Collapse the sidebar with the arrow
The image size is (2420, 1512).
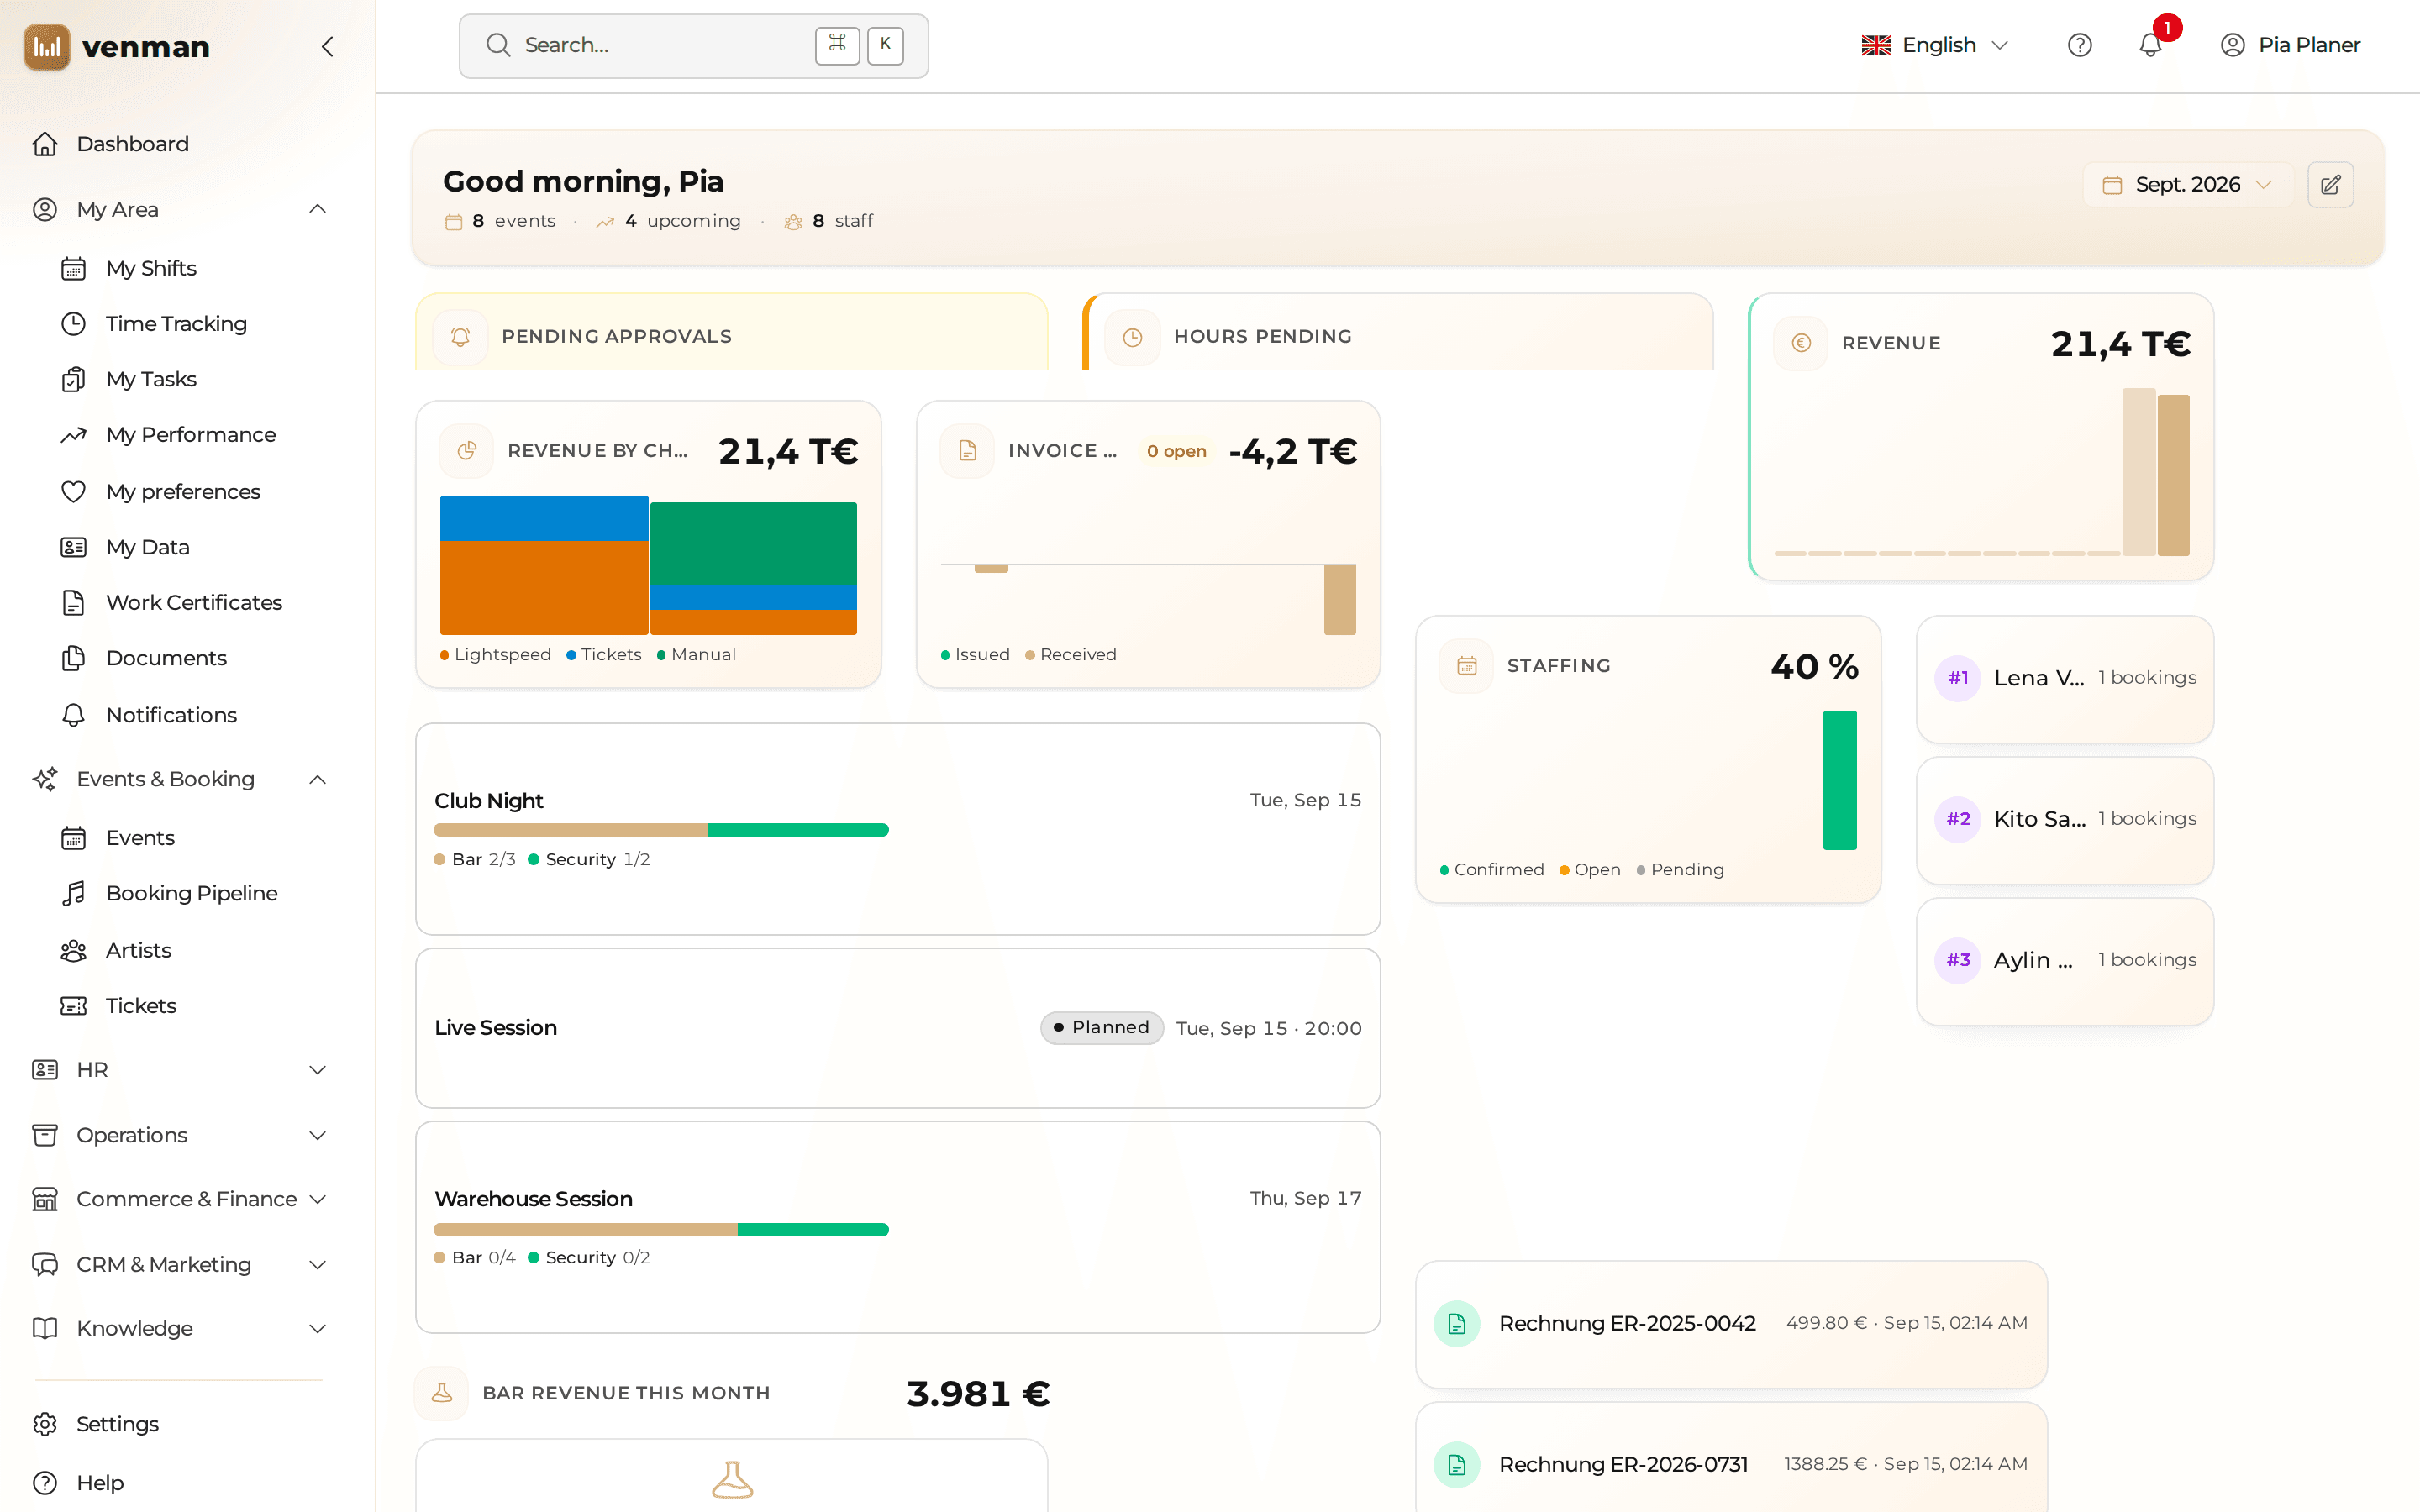(x=327, y=46)
